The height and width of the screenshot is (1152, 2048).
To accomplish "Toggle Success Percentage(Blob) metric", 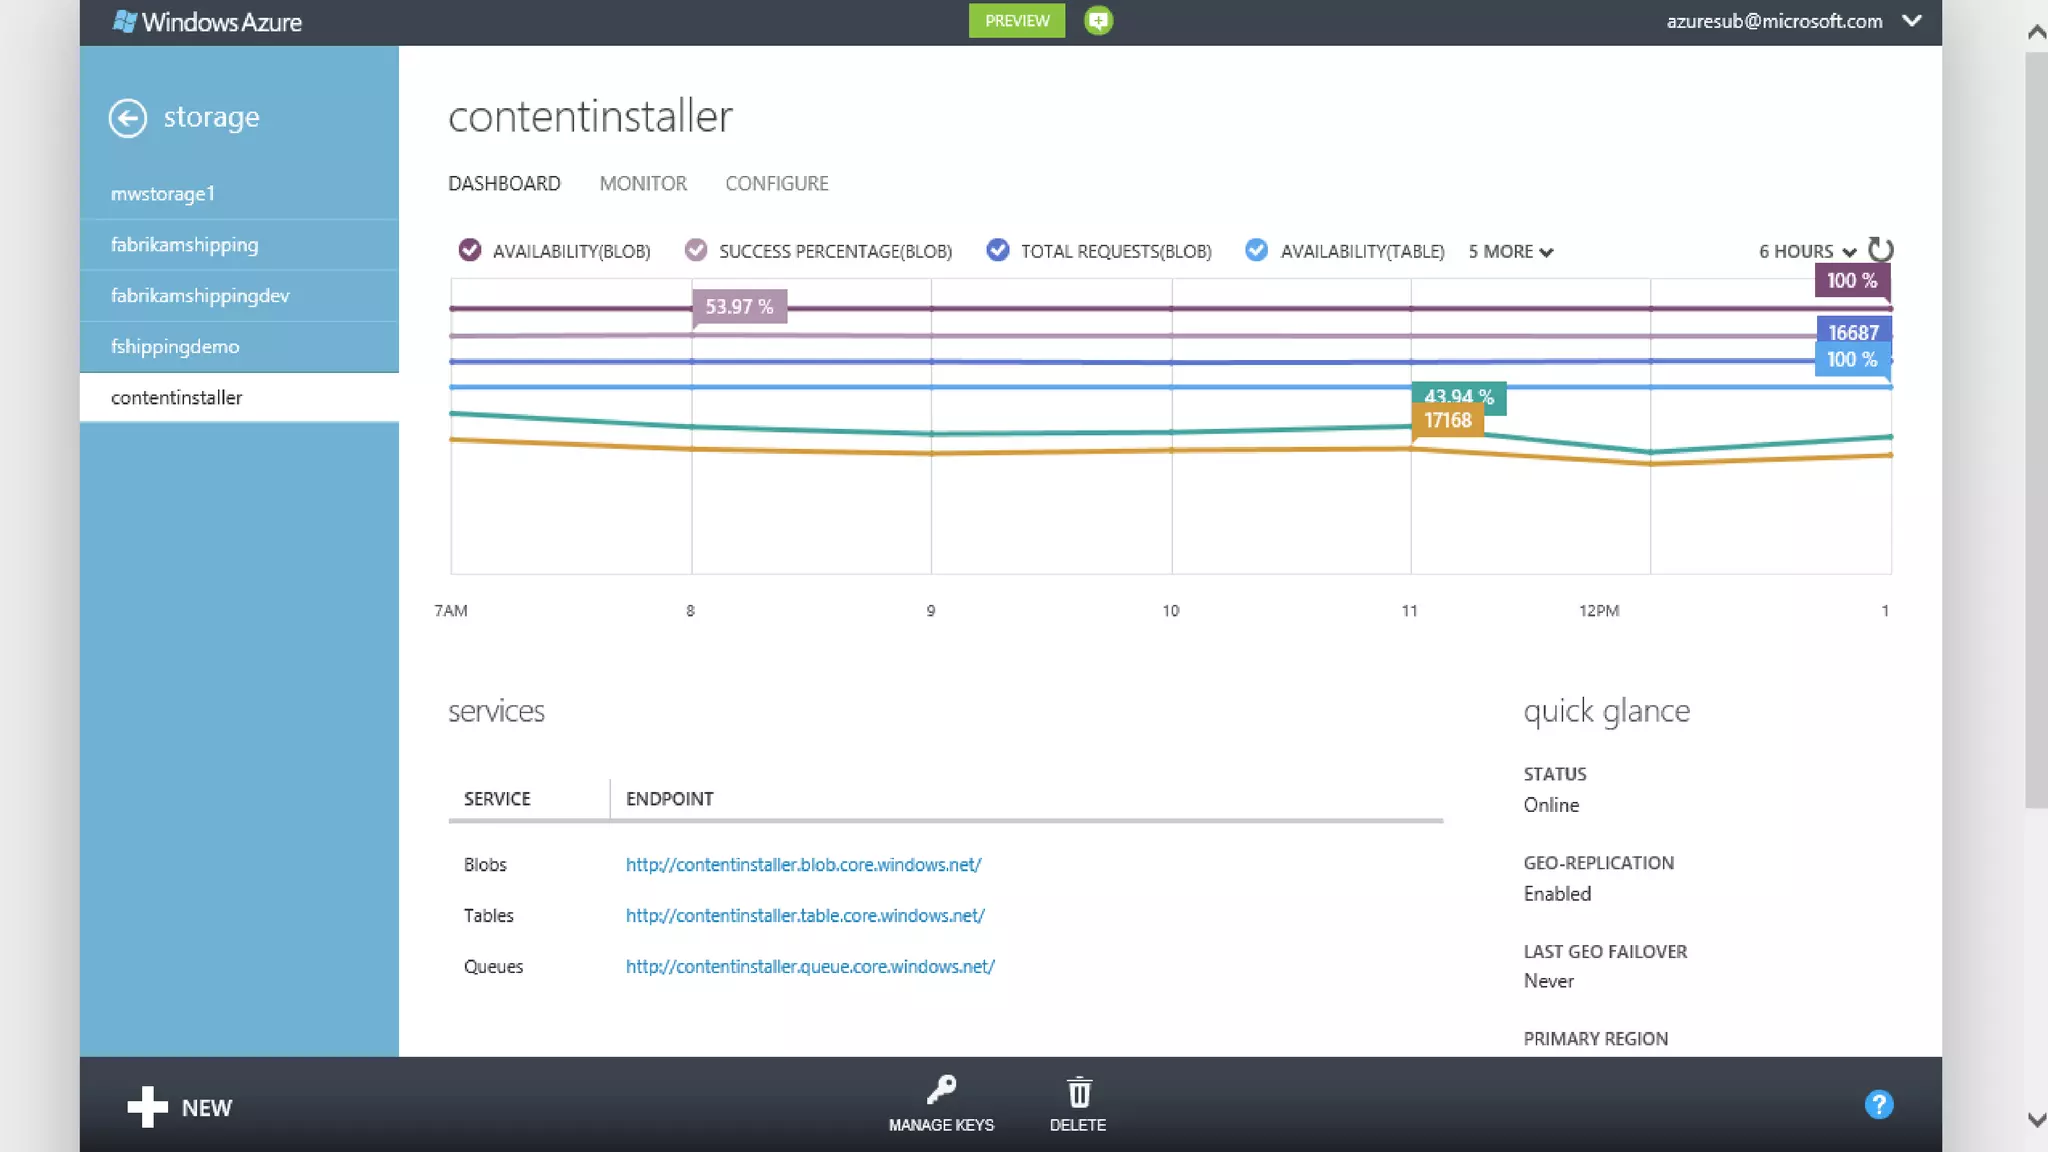I will click(695, 250).
